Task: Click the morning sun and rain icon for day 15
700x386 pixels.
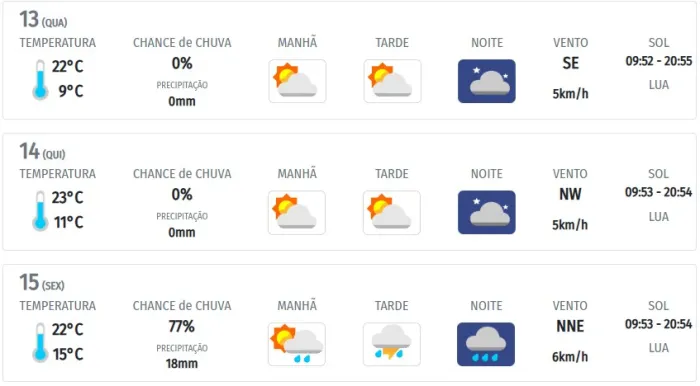Action: point(297,344)
